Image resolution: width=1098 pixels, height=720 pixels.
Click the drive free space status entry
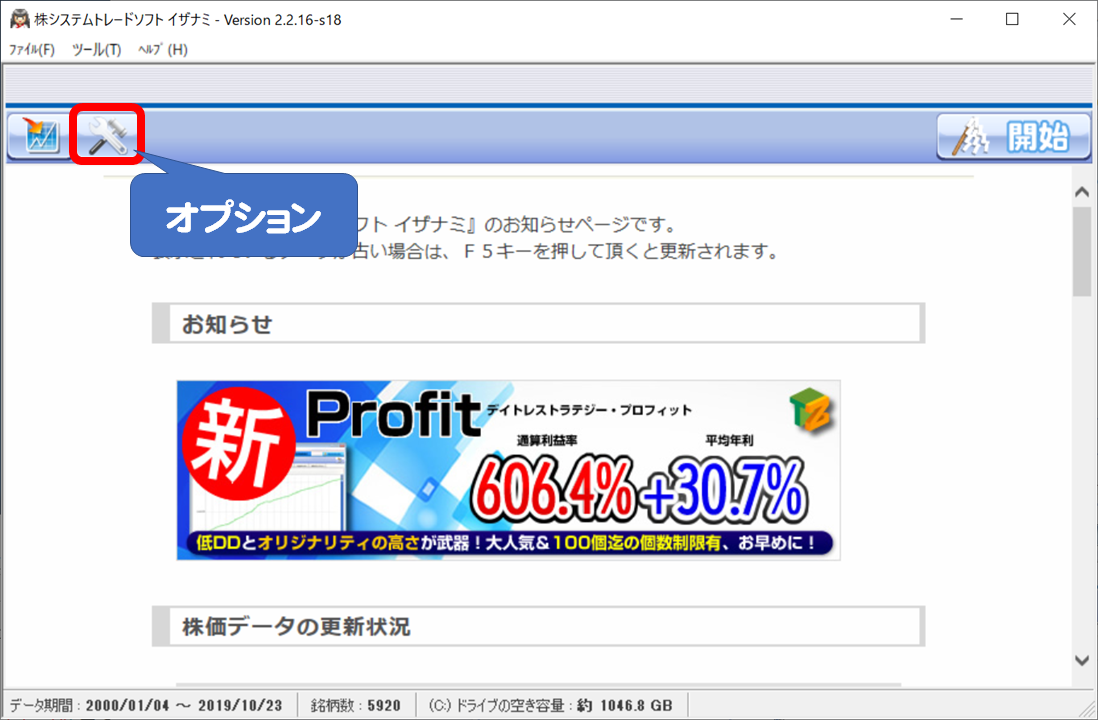pyautogui.click(x=550, y=705)
